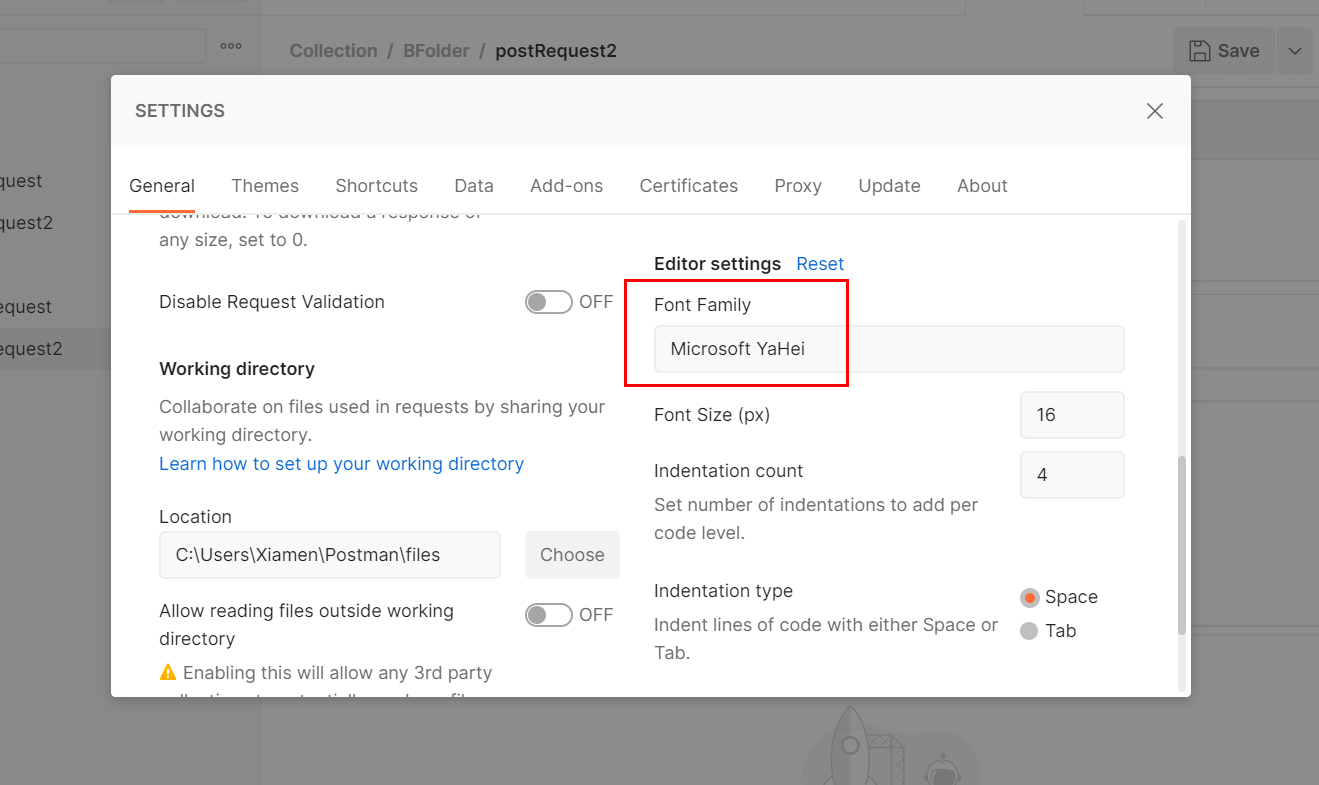Click BFolder in the breadcrumb
Viewport: 1319px width, 785px height.
tap(436, 51)
